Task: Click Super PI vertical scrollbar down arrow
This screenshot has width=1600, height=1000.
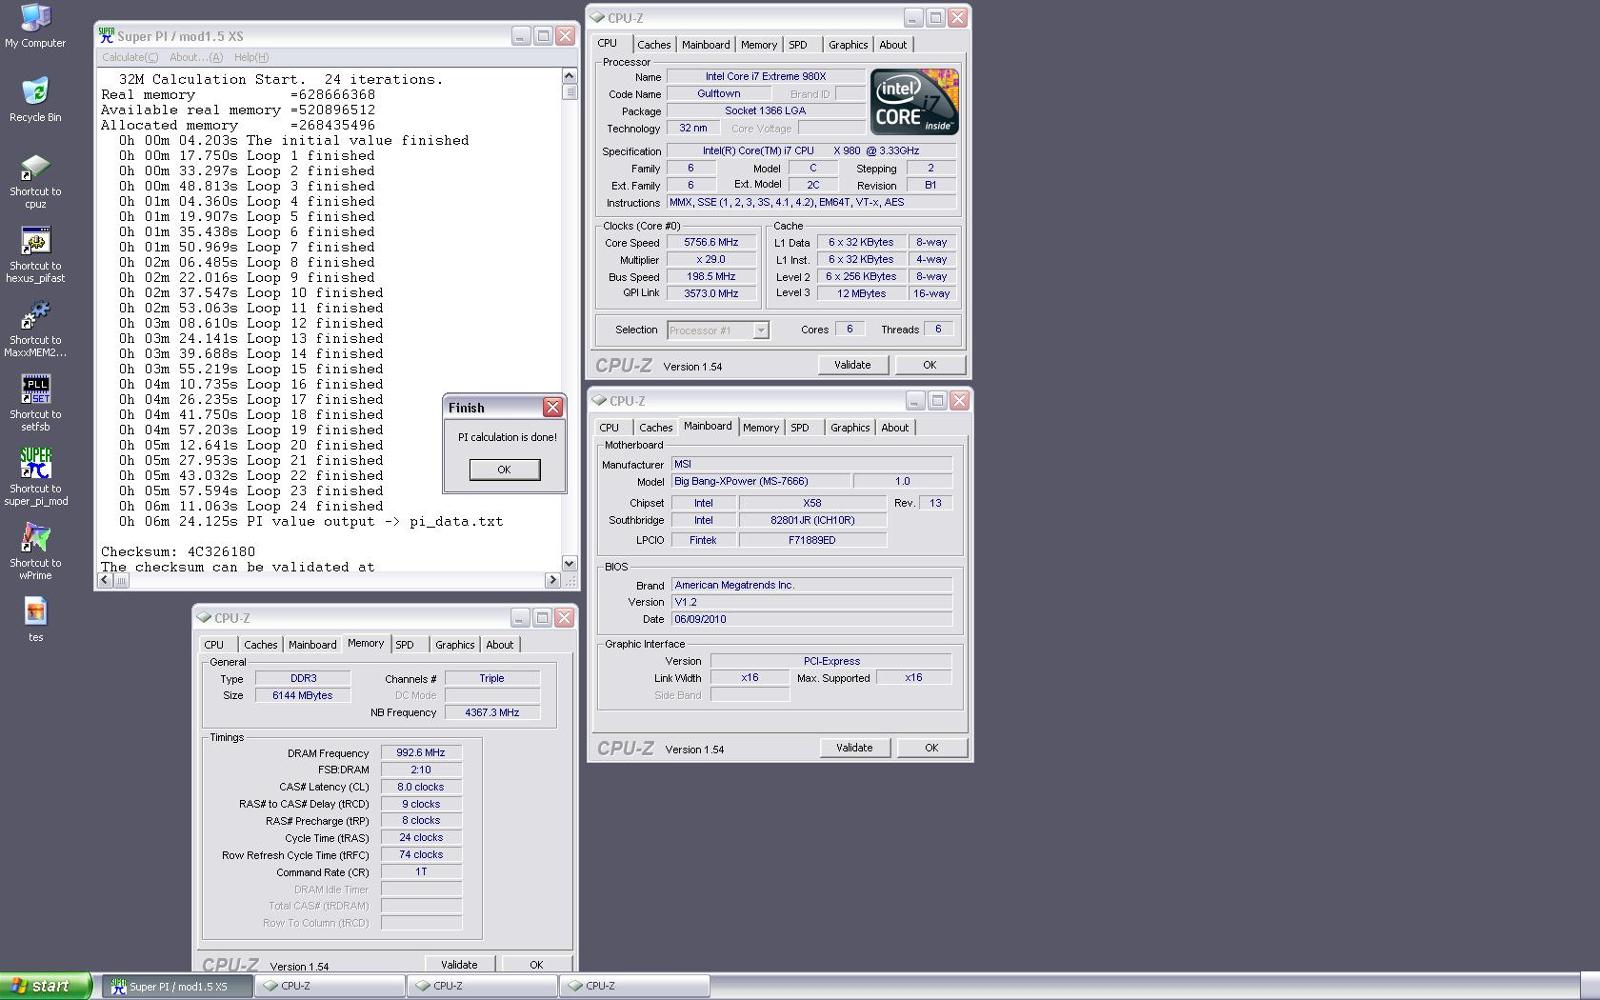Action: [x=569, y=563]
